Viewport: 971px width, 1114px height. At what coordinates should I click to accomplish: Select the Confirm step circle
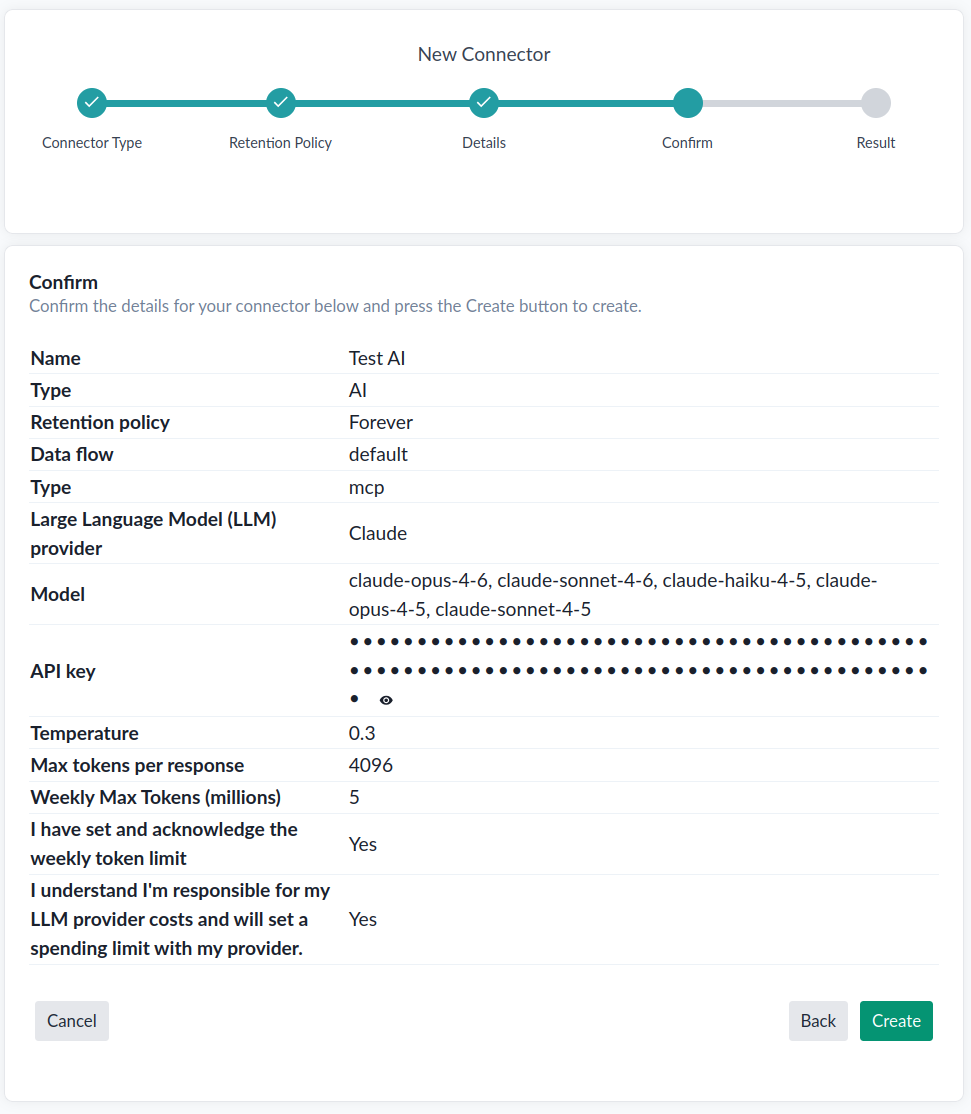click(688, 103)
